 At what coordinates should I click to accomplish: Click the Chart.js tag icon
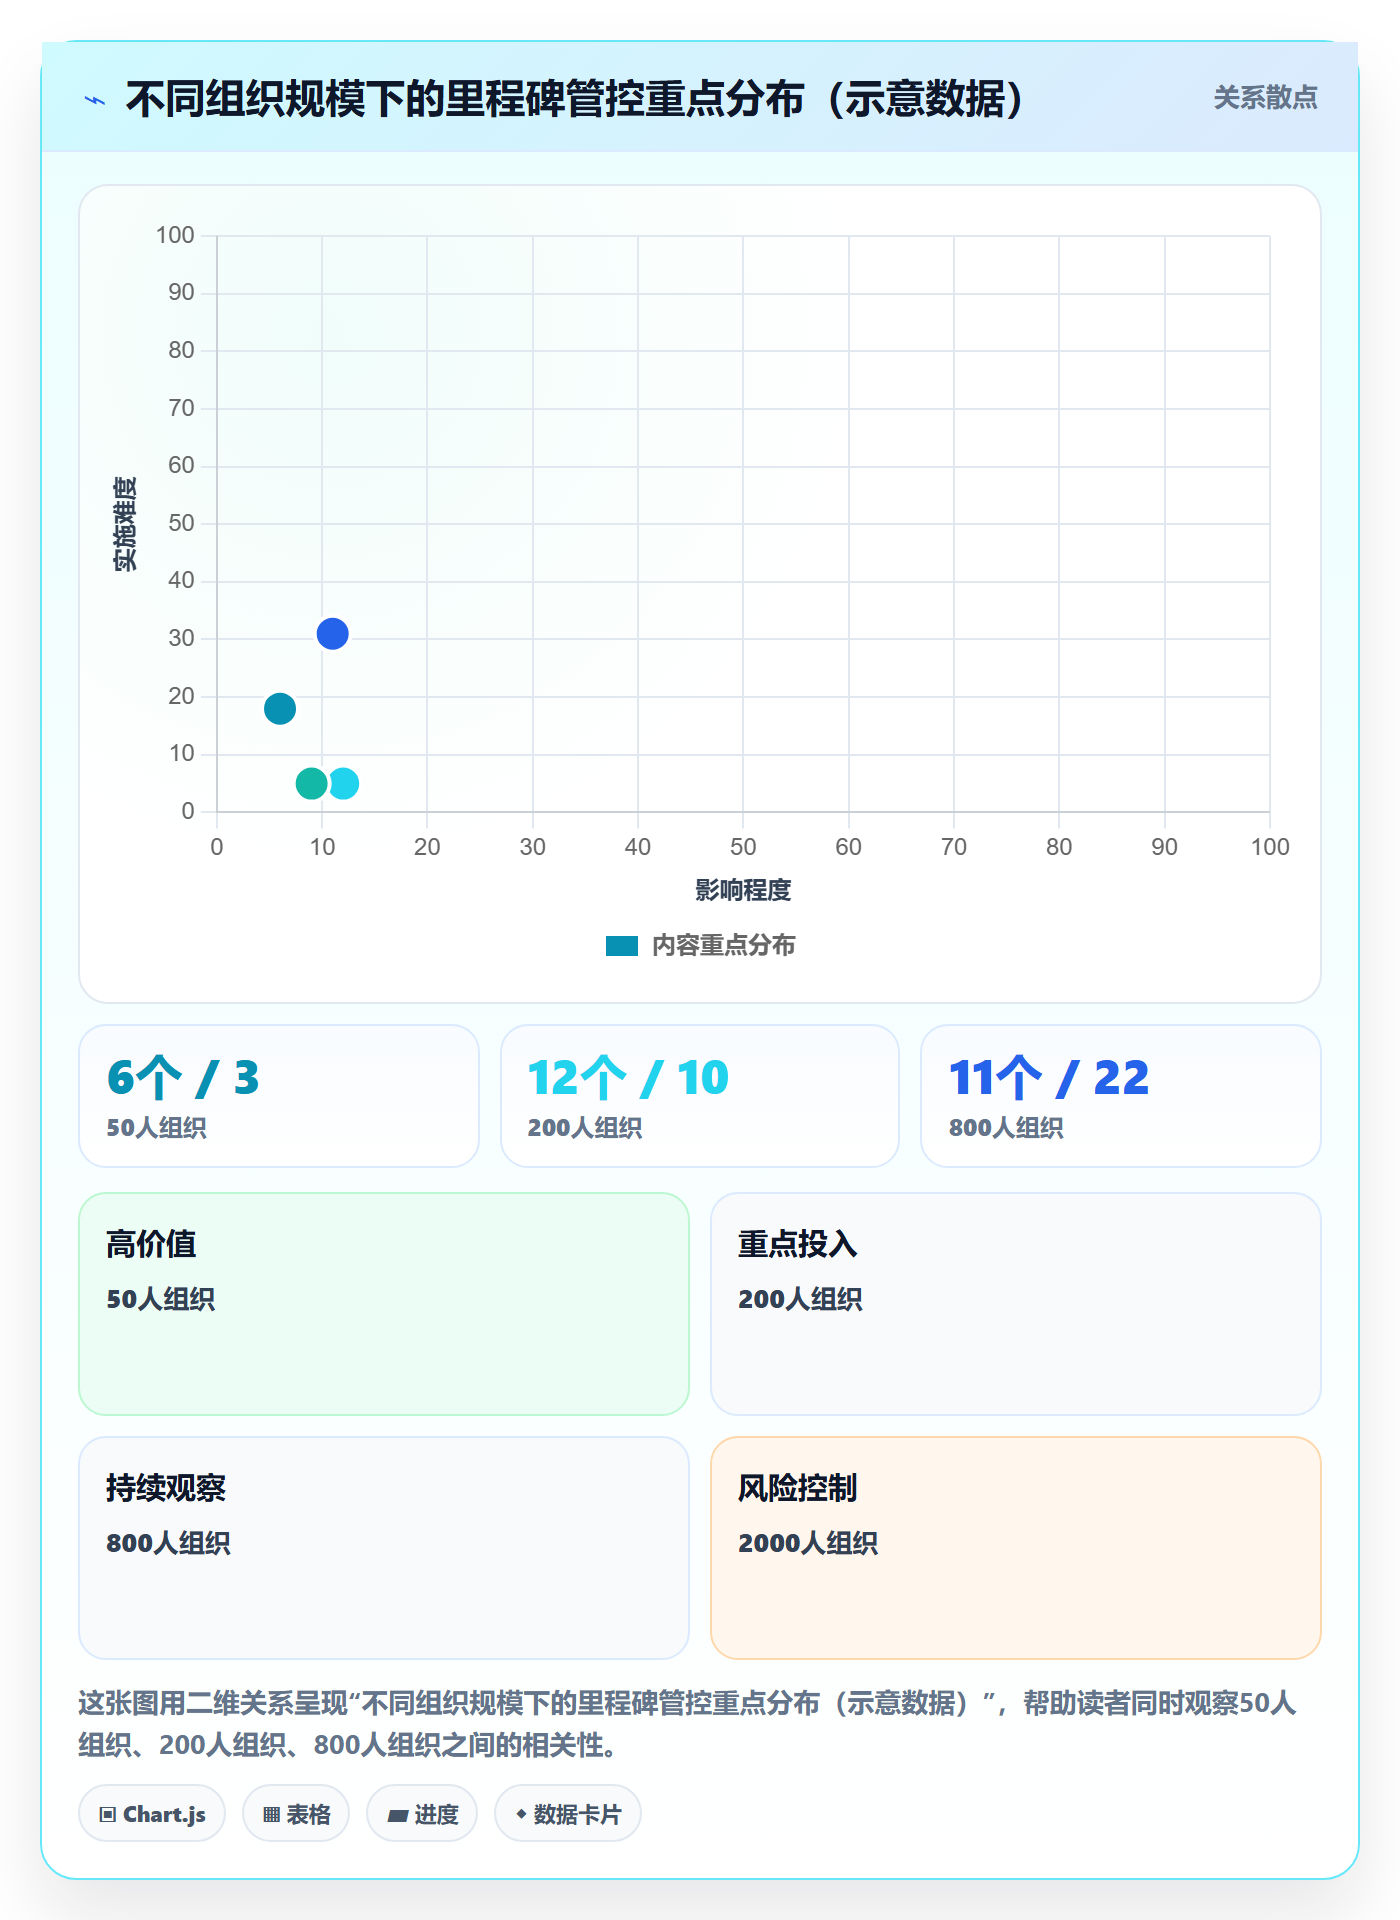108,1814
